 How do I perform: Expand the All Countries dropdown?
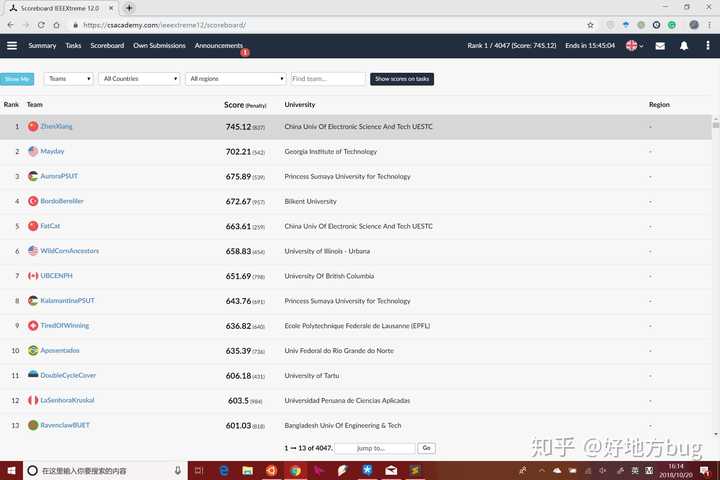[x=139, y=79]
